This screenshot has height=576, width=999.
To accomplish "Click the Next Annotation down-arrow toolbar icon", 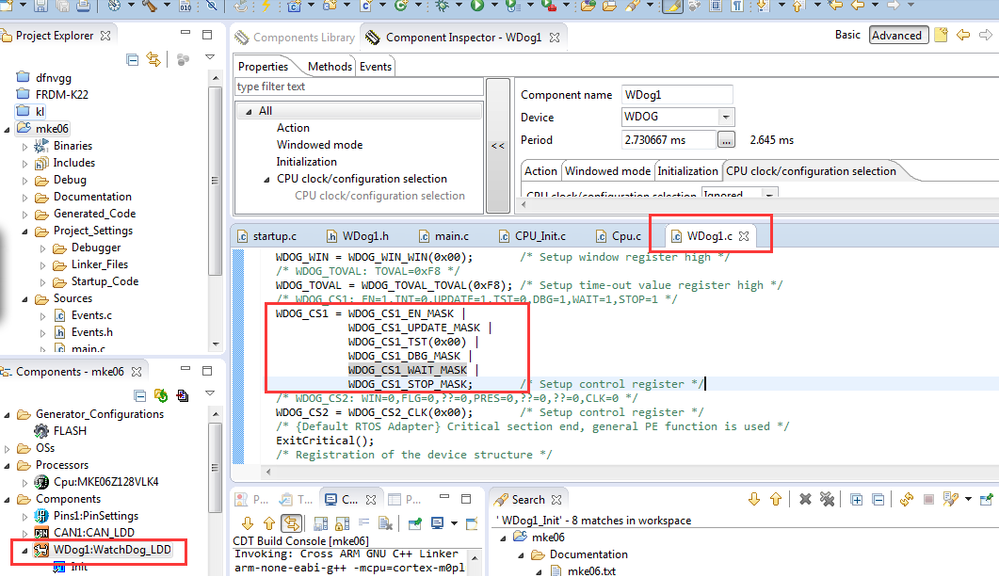I will click(x=763, y=6).
